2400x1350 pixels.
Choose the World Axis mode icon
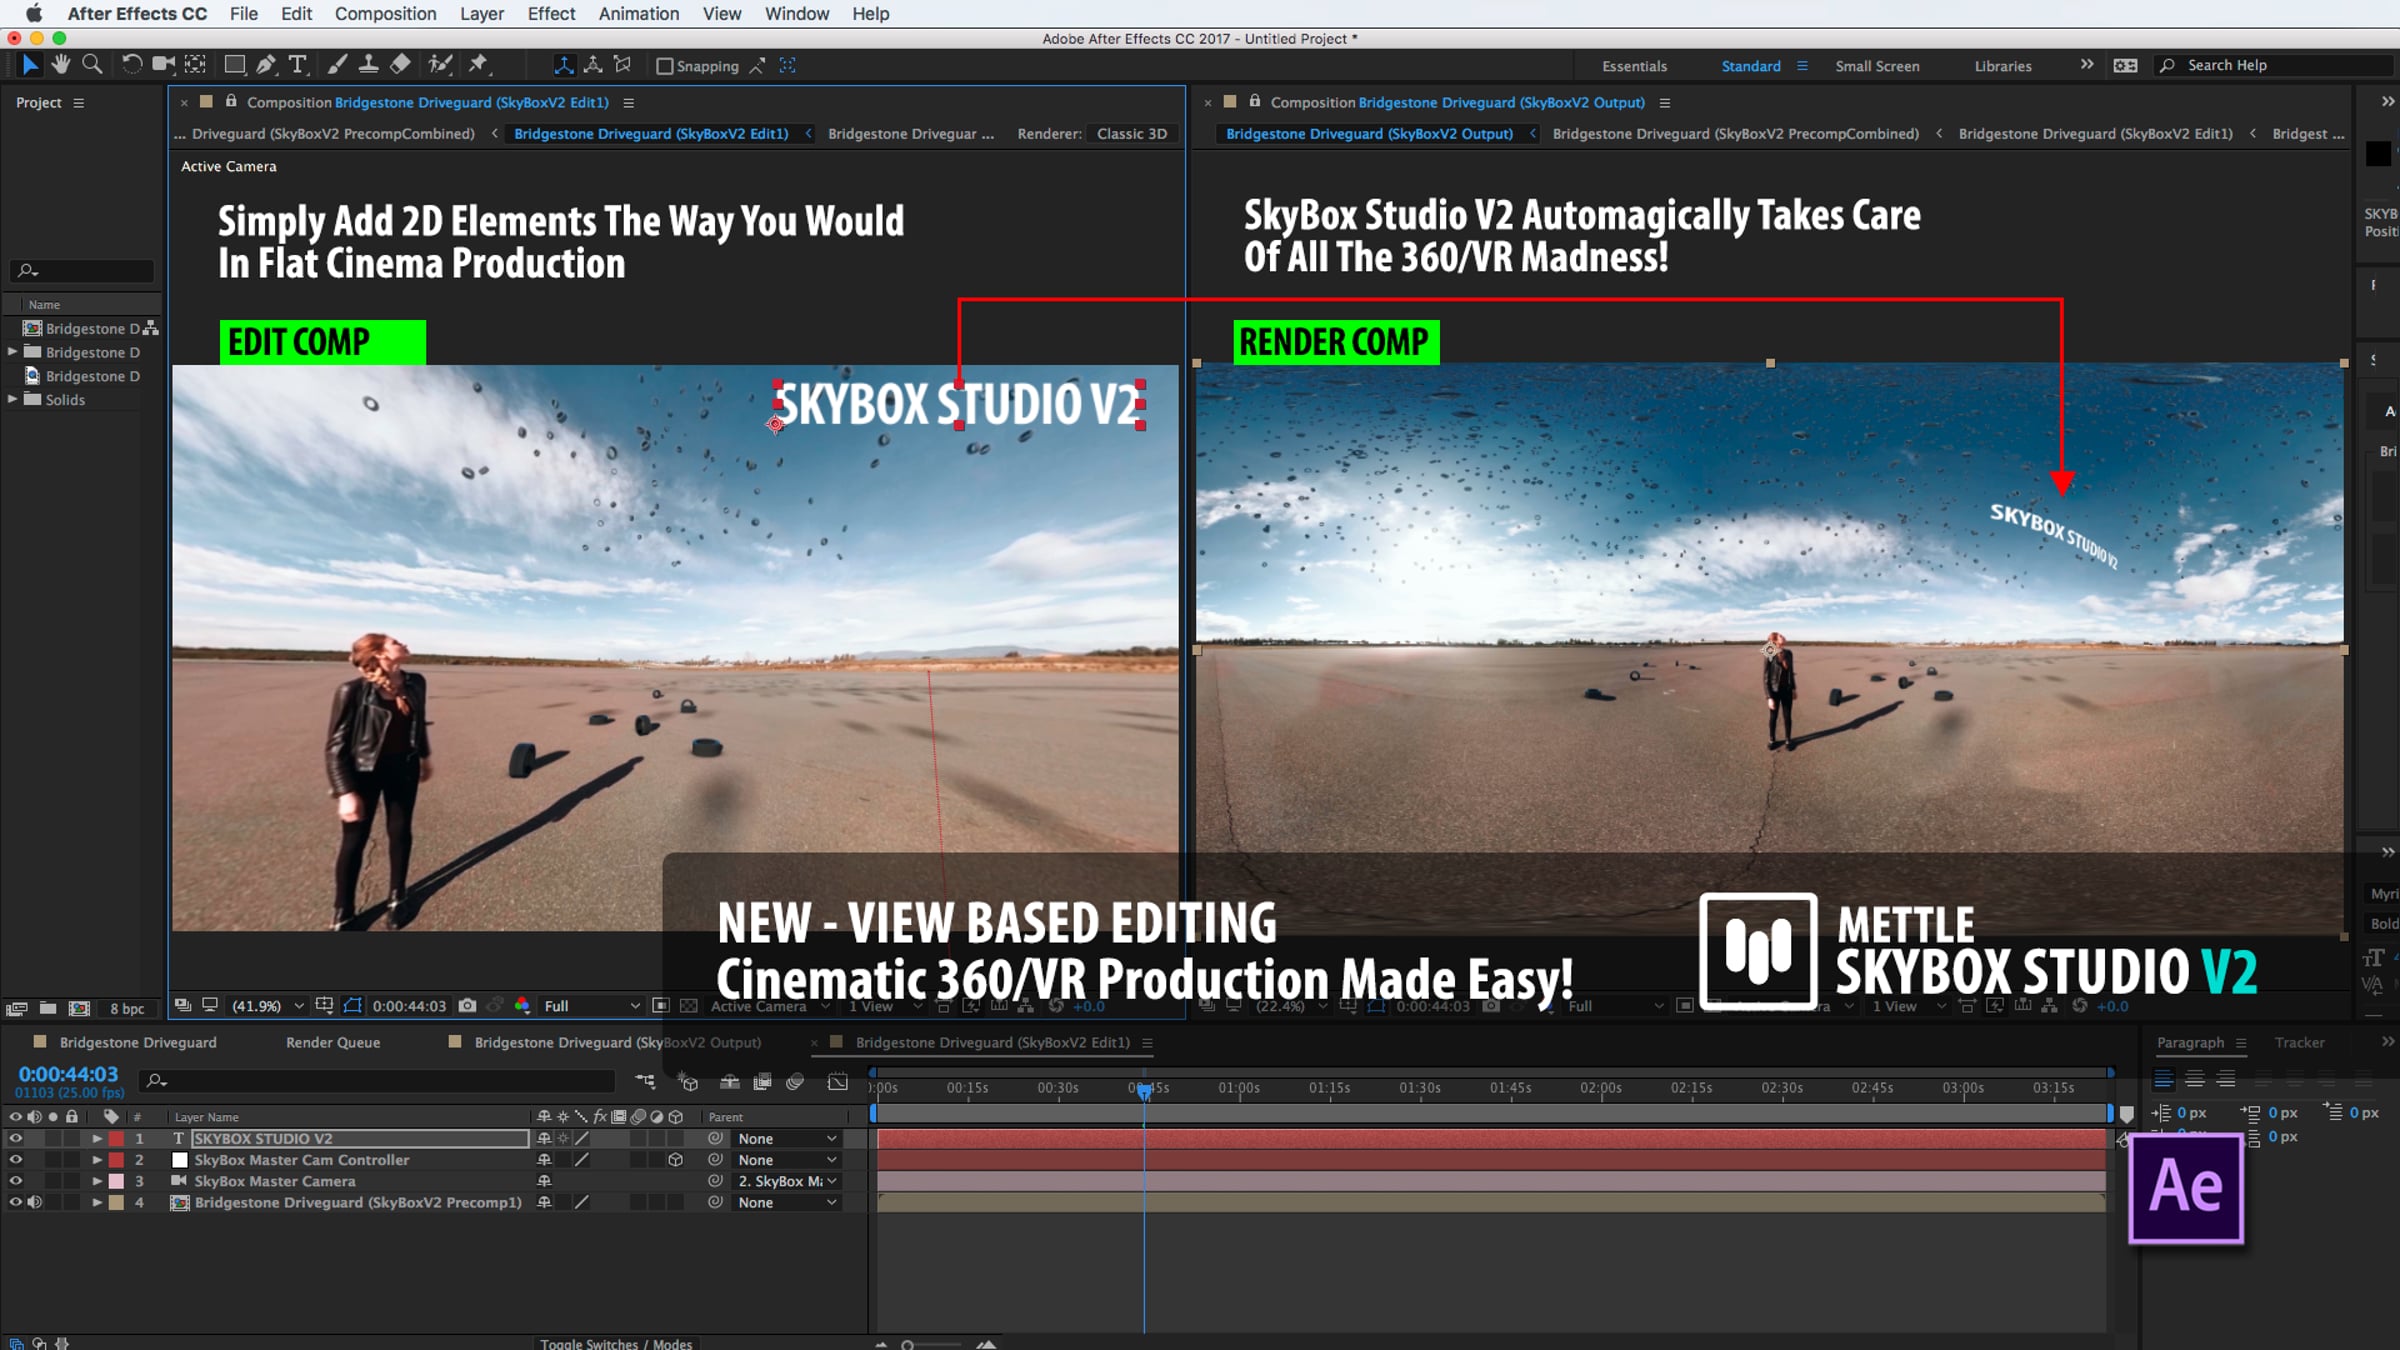[x=593, y=65]
